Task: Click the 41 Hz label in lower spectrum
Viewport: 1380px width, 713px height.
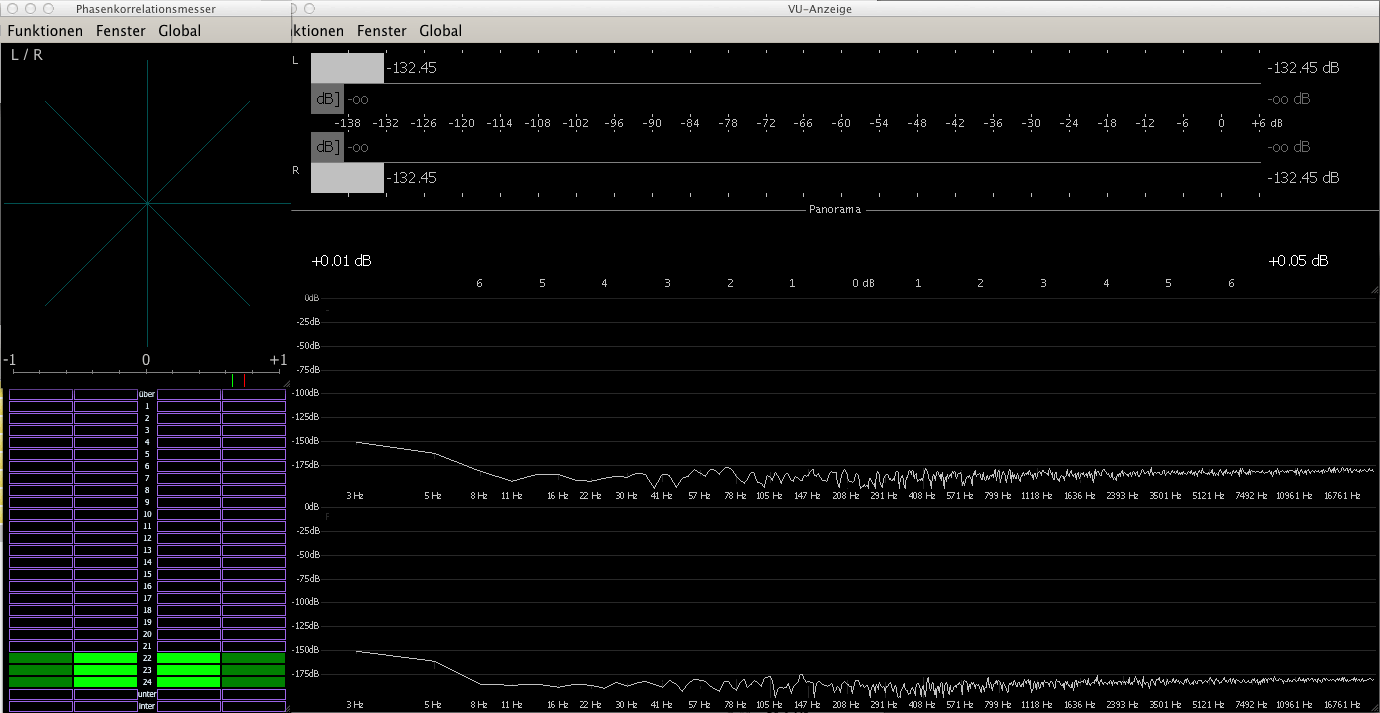Action: click(661, 705)
